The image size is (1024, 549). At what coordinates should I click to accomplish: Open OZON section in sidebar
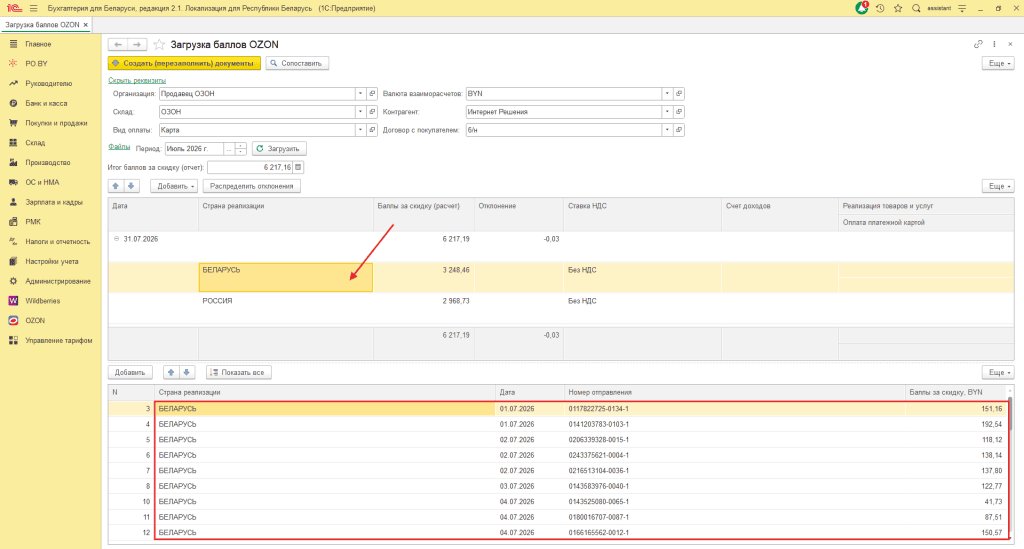coord(35,321)
